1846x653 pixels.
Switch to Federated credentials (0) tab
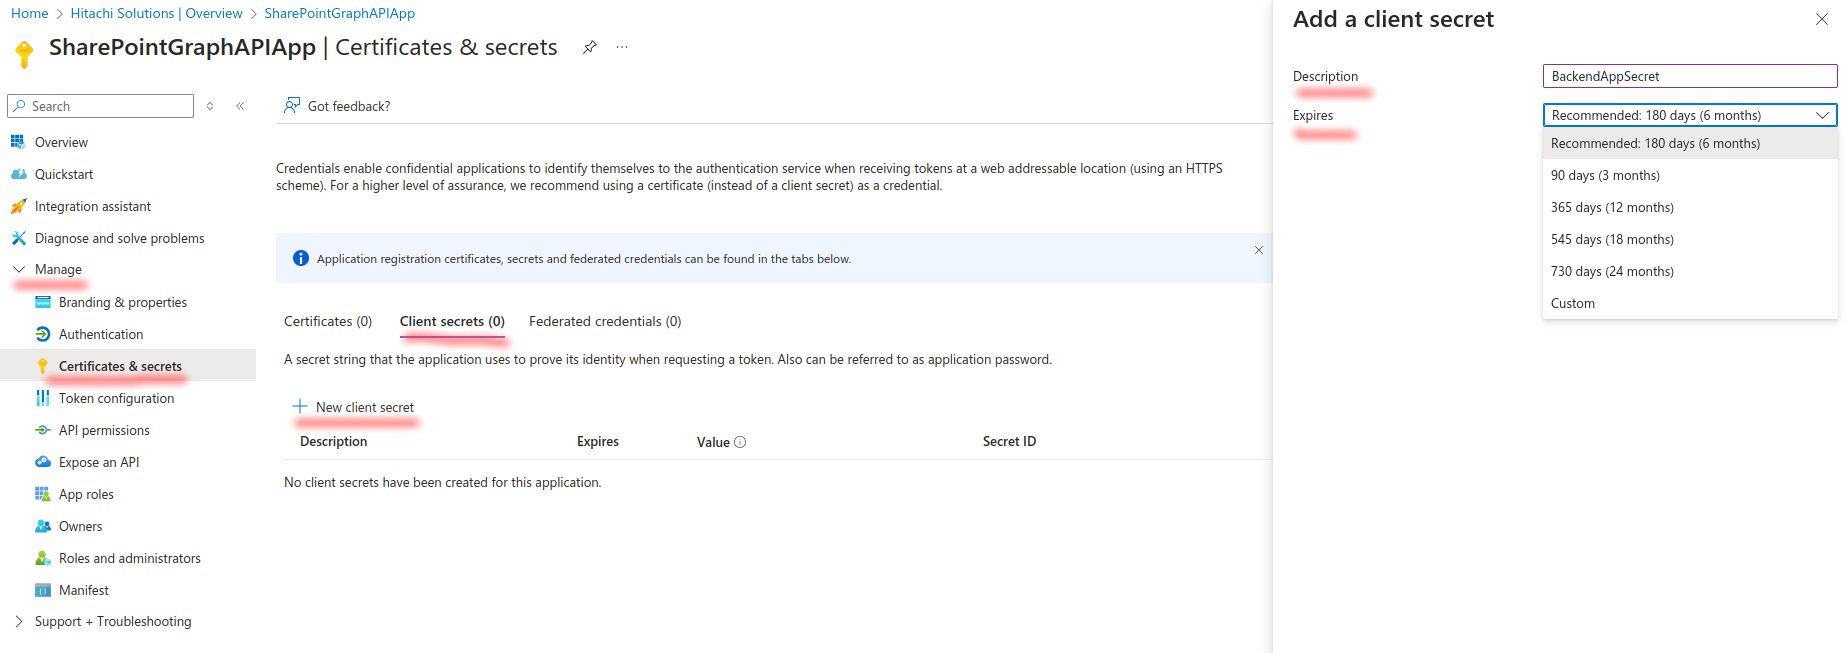pos(605,321)
